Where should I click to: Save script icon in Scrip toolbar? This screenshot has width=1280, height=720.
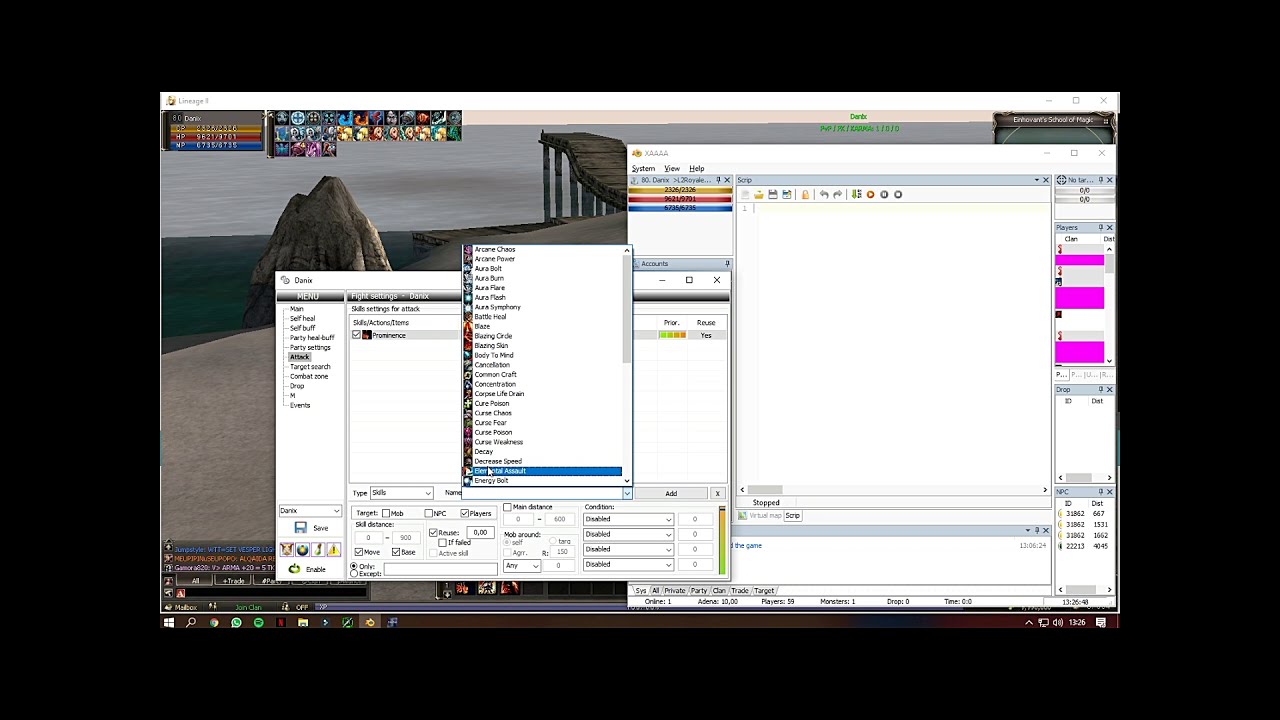click(x=773, y=194)
